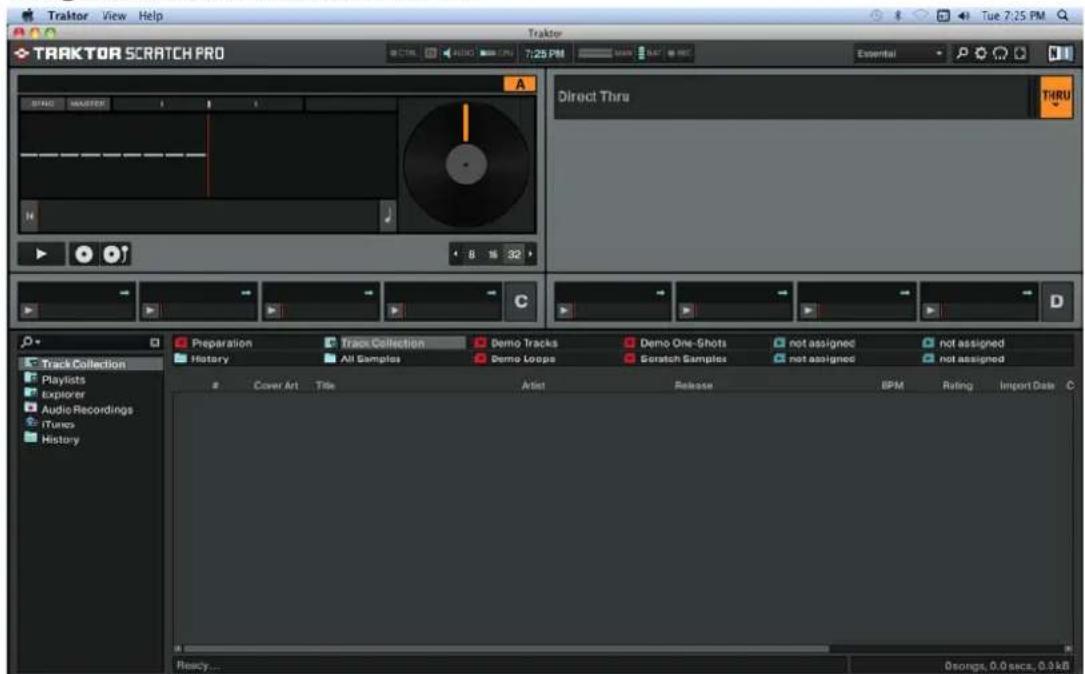This screenshot has width=1085, height=674.
Task: Play the first sample slot in deck C
Action: [28, 311]
